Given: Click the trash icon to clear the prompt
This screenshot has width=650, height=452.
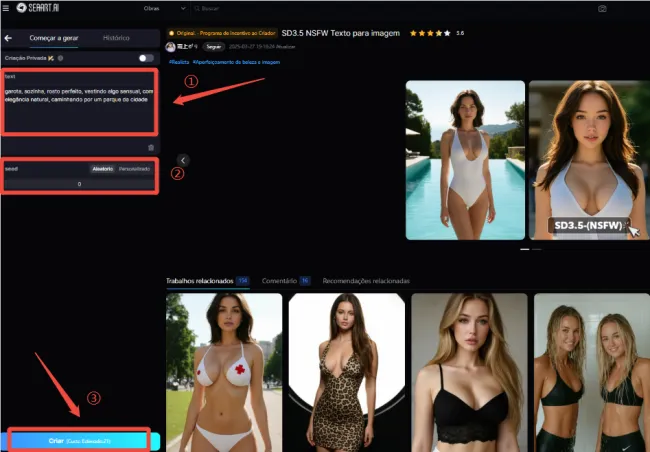Looking at the screenshot, I should 151,147.
